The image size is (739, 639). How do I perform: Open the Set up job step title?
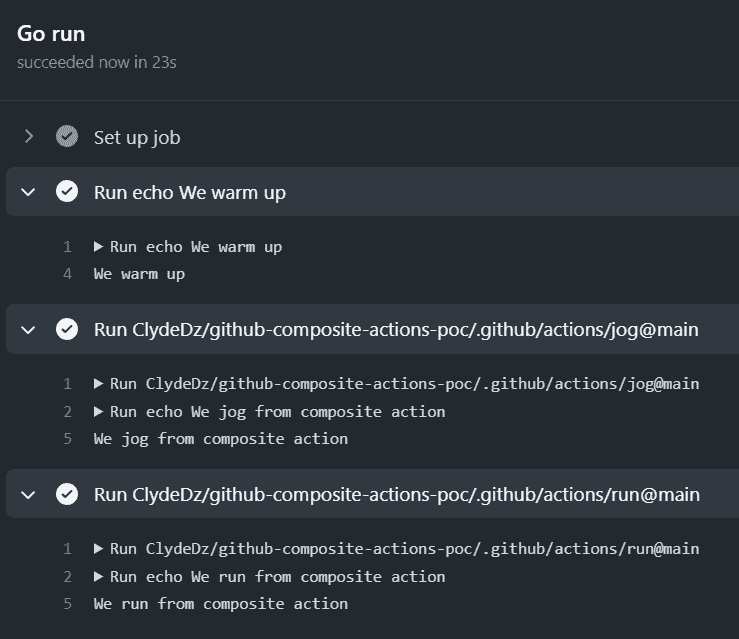[x=137, y=138]
